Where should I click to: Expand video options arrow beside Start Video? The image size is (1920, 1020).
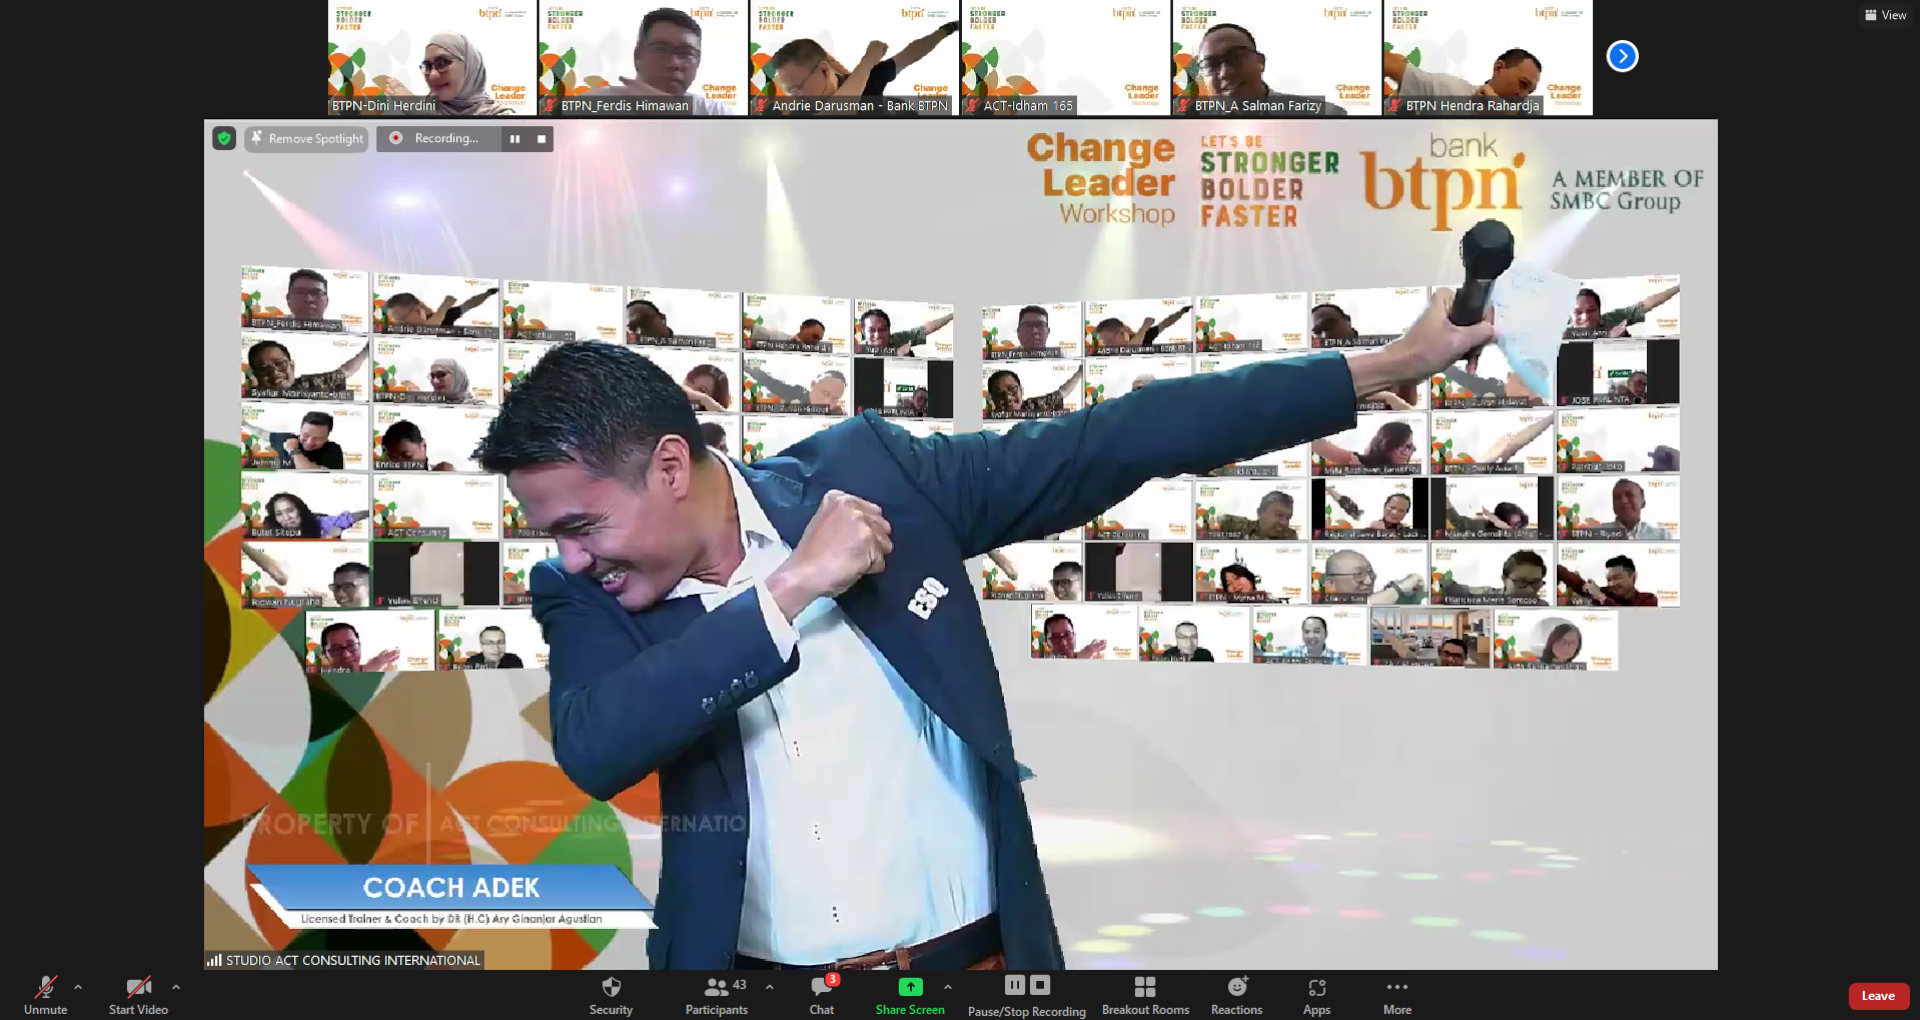click(176, 987)
